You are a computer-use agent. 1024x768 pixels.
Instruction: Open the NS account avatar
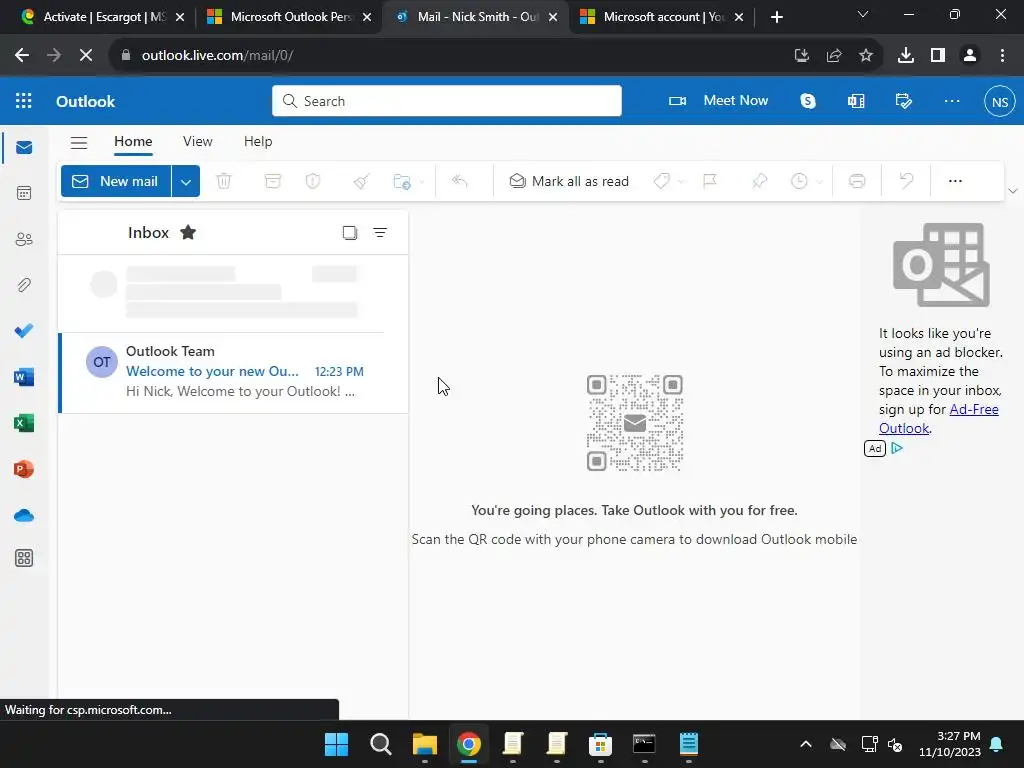(x=999, y=101)
